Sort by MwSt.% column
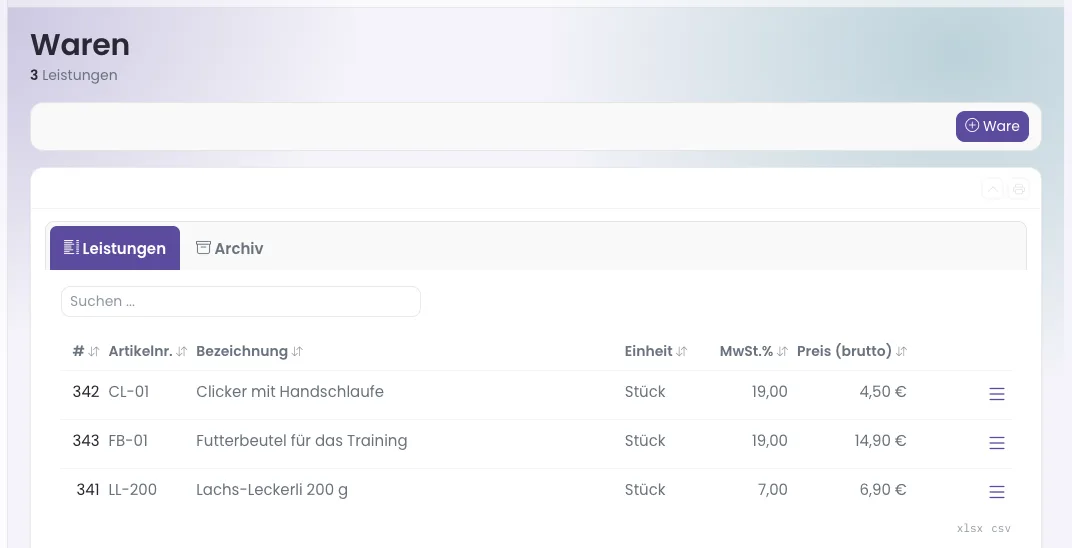The height and width of the screenshot is (548, 1072). 753,351
